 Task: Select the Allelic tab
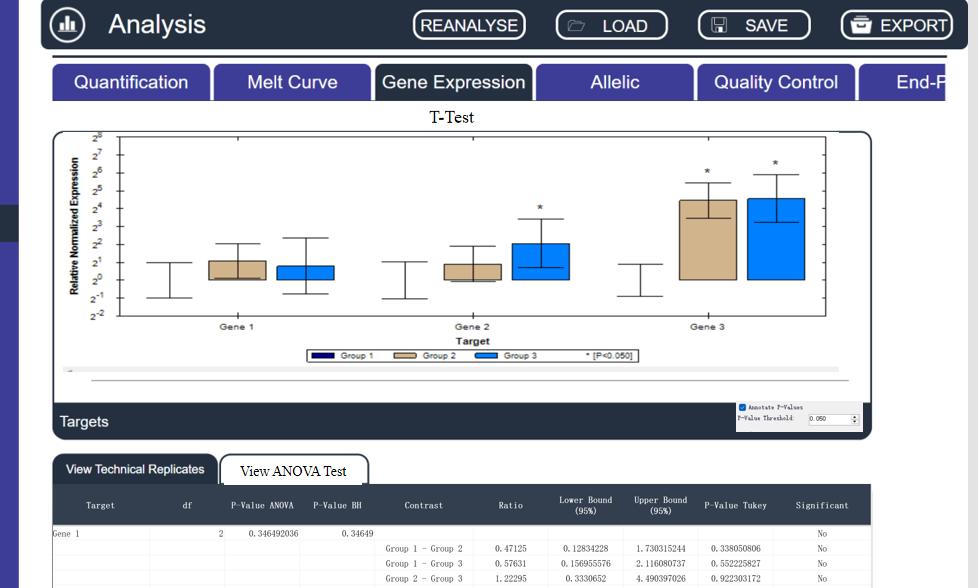pyautogui.click(x=614, y=83)
